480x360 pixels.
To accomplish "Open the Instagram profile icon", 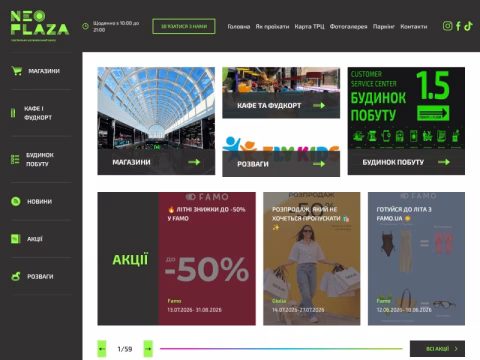I will coord(447,26).
